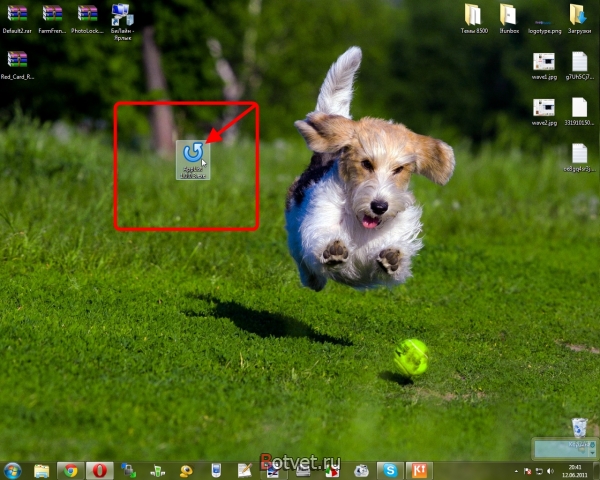Open Skype from the taskbar
Viewport: 600px width, 480px height.
391,470
